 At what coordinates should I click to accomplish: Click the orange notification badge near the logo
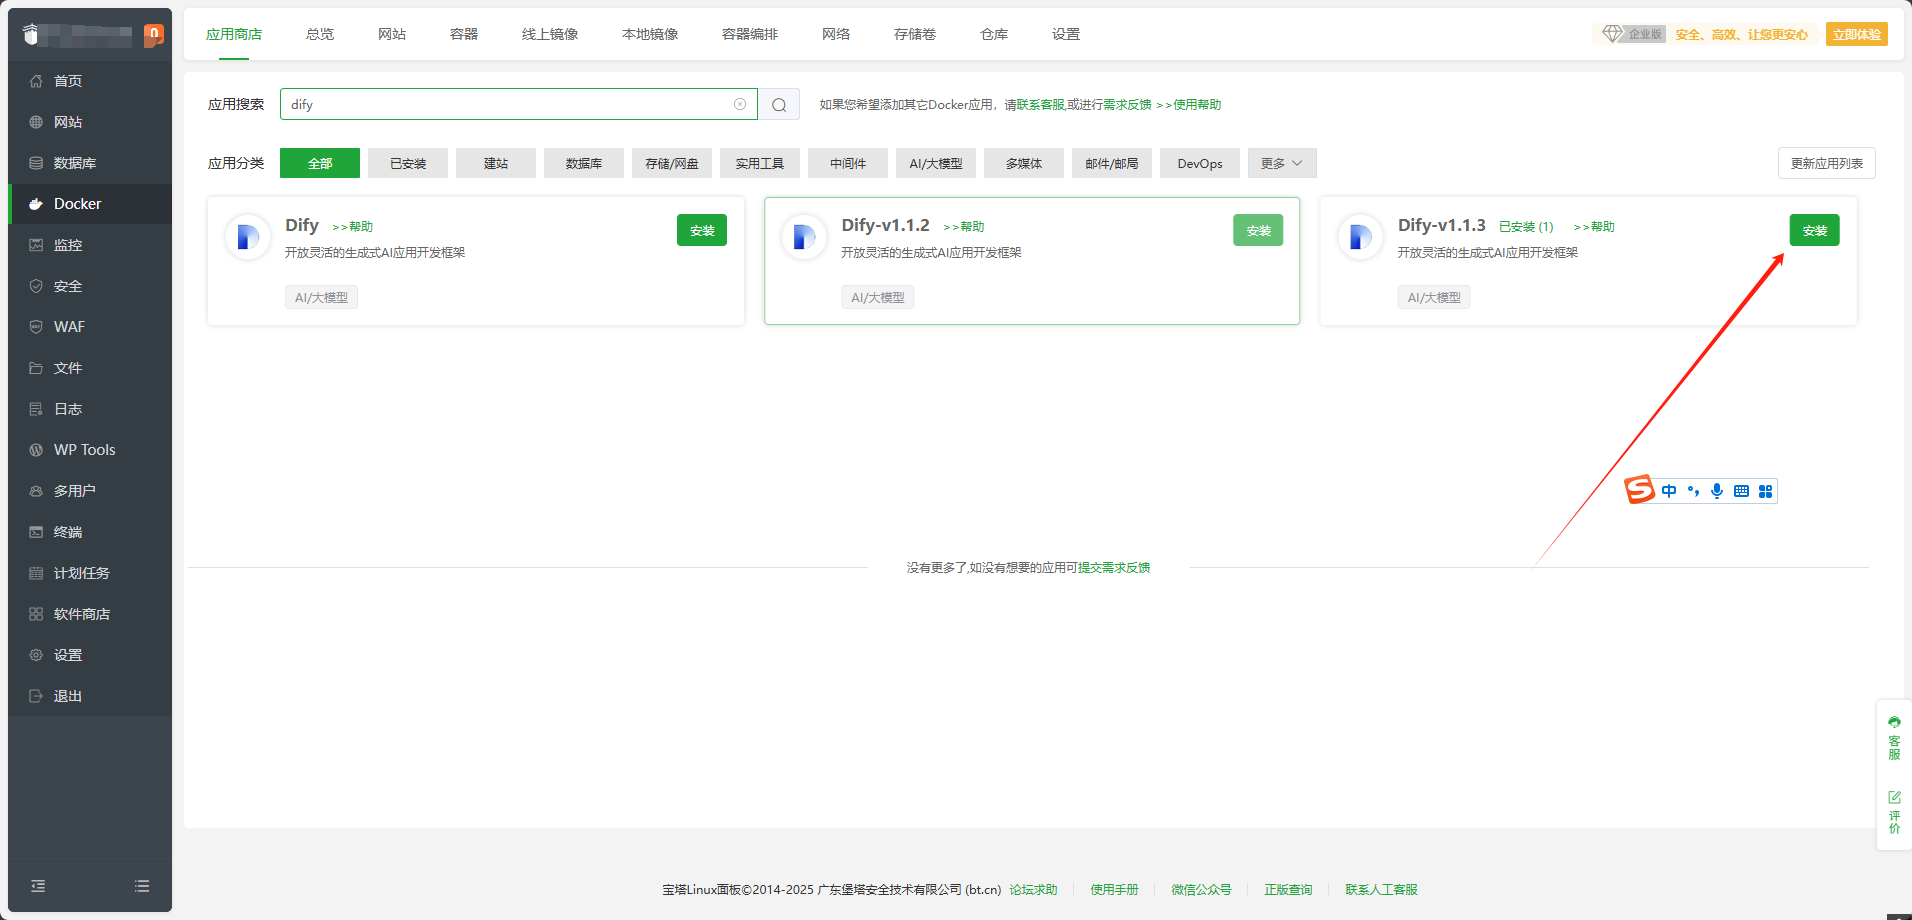(153, 35)
